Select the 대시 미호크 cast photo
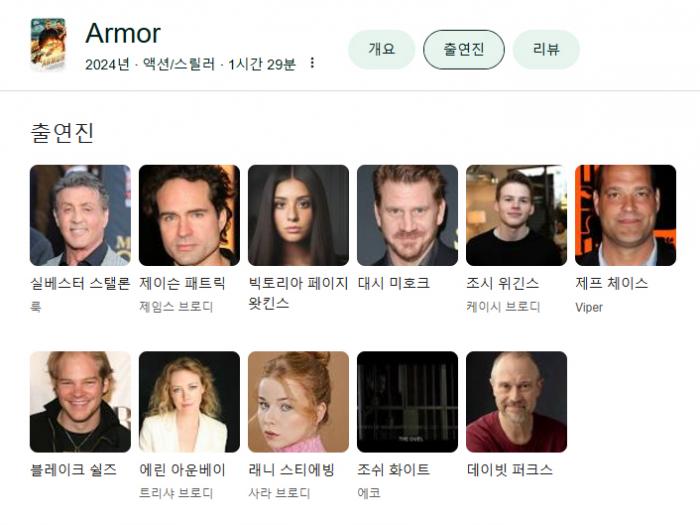Screen dimensions: 700x525 point(407,215)
